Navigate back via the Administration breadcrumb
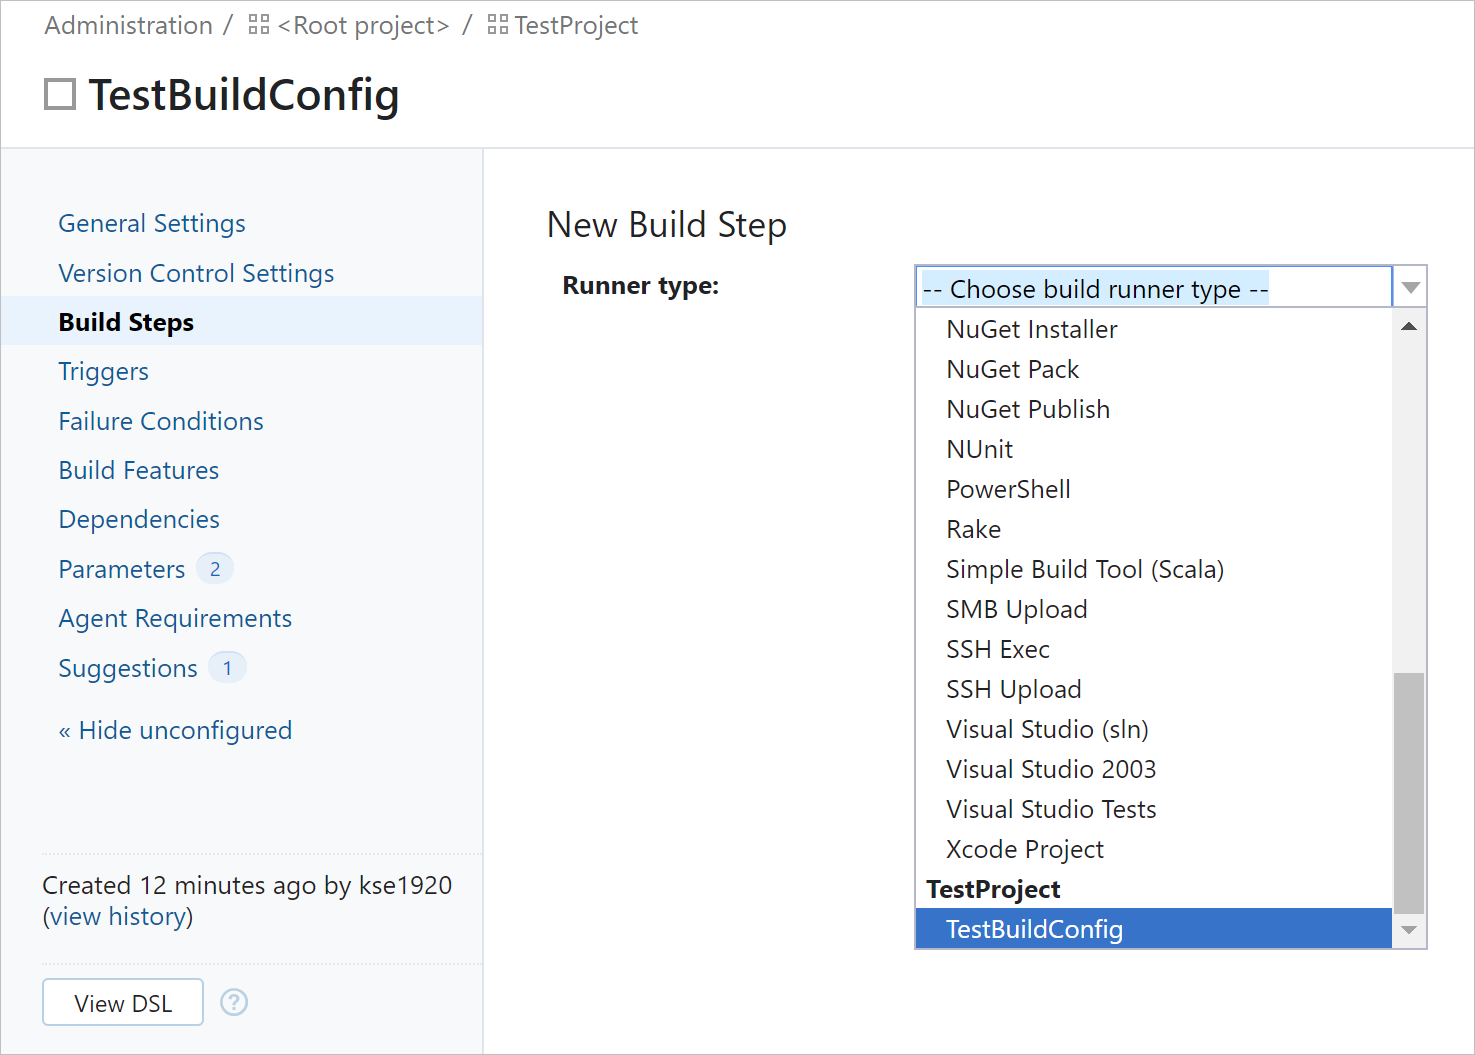The height and width of the screenshot is (1055, 1475). (128, 25)
